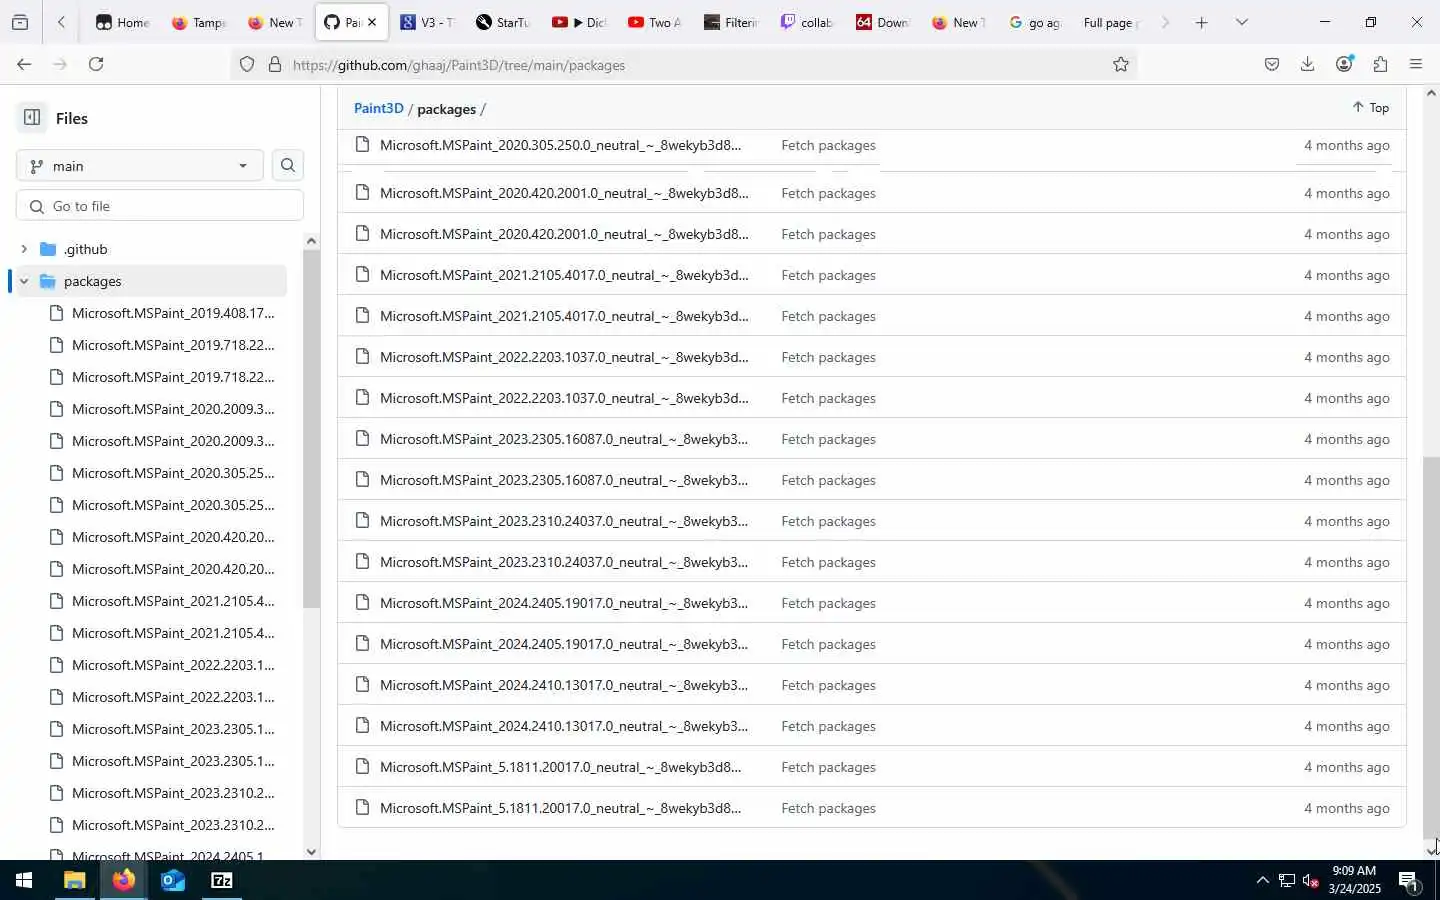Open the file search magnifier button

(x=288, y=166)
